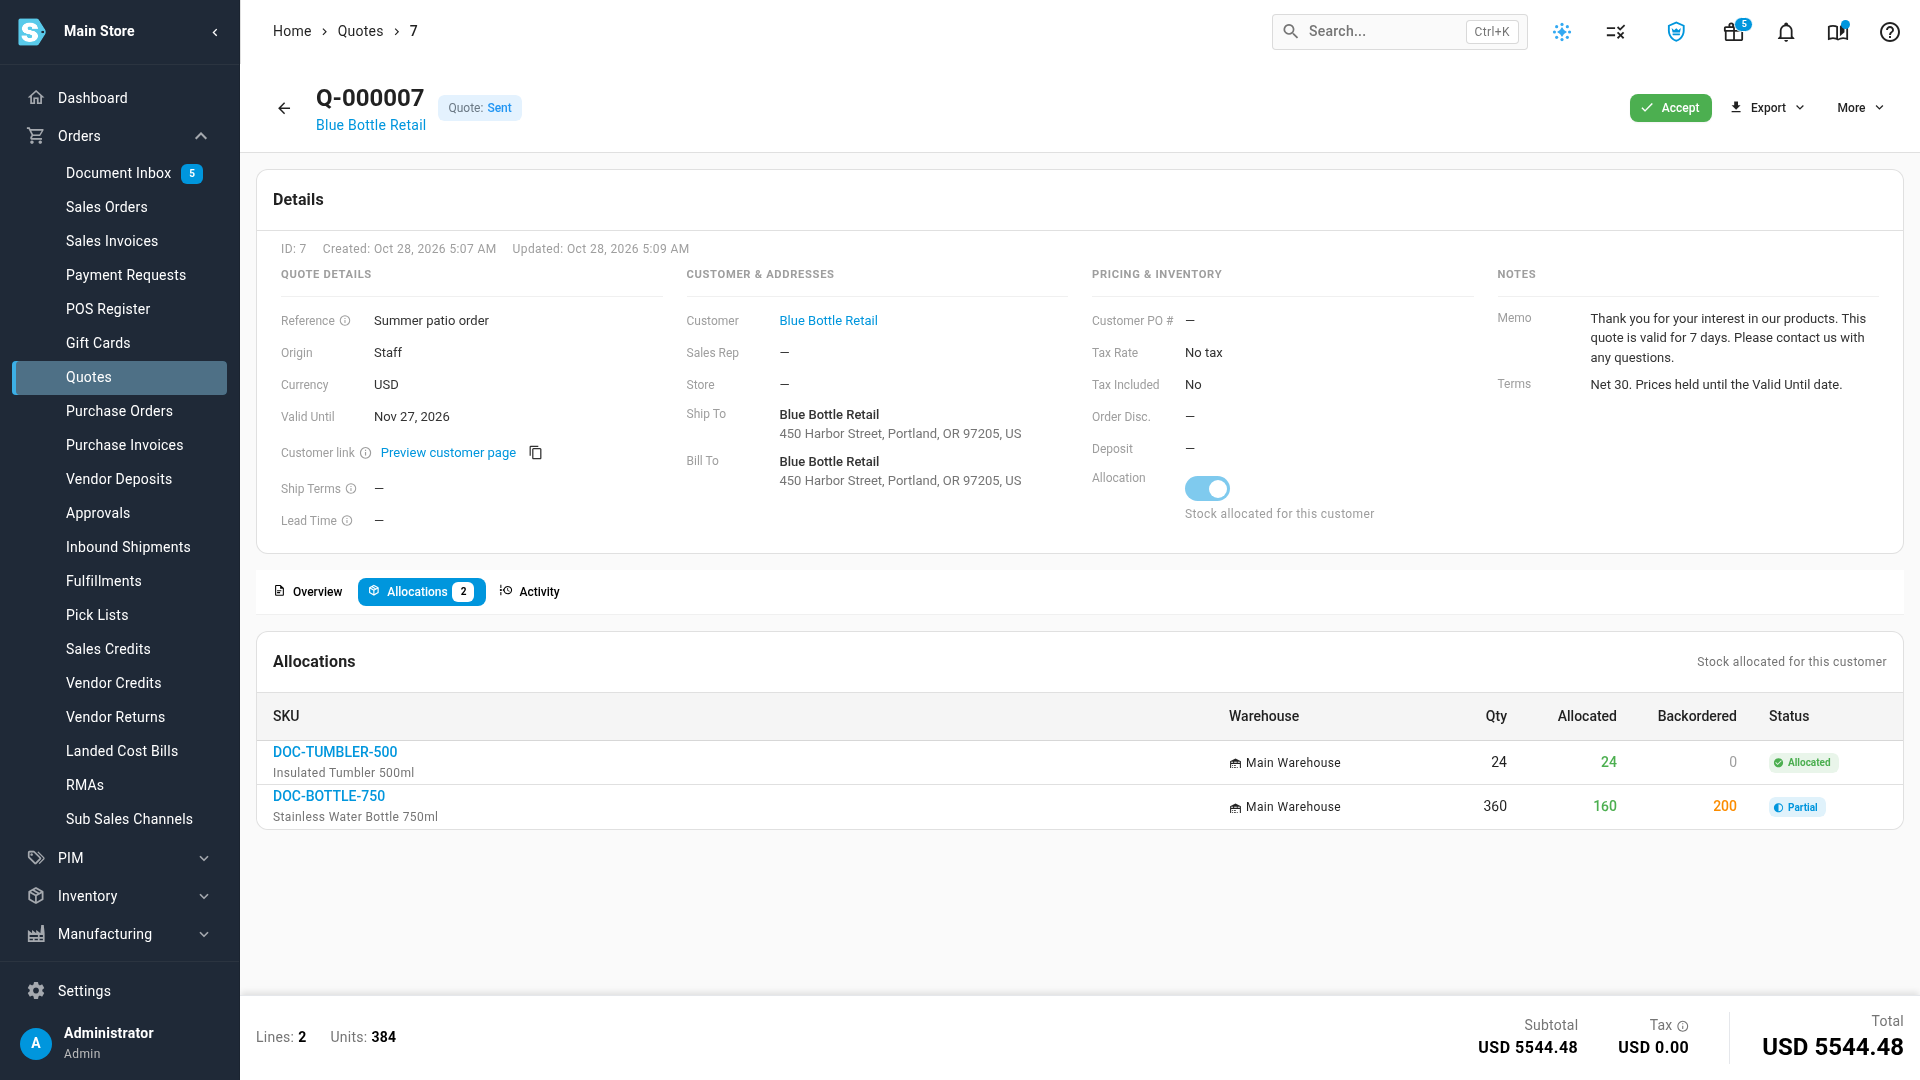Open the gift box icon with badge
Viewport: 1920px width, 1080px height.
point(1734,32)
